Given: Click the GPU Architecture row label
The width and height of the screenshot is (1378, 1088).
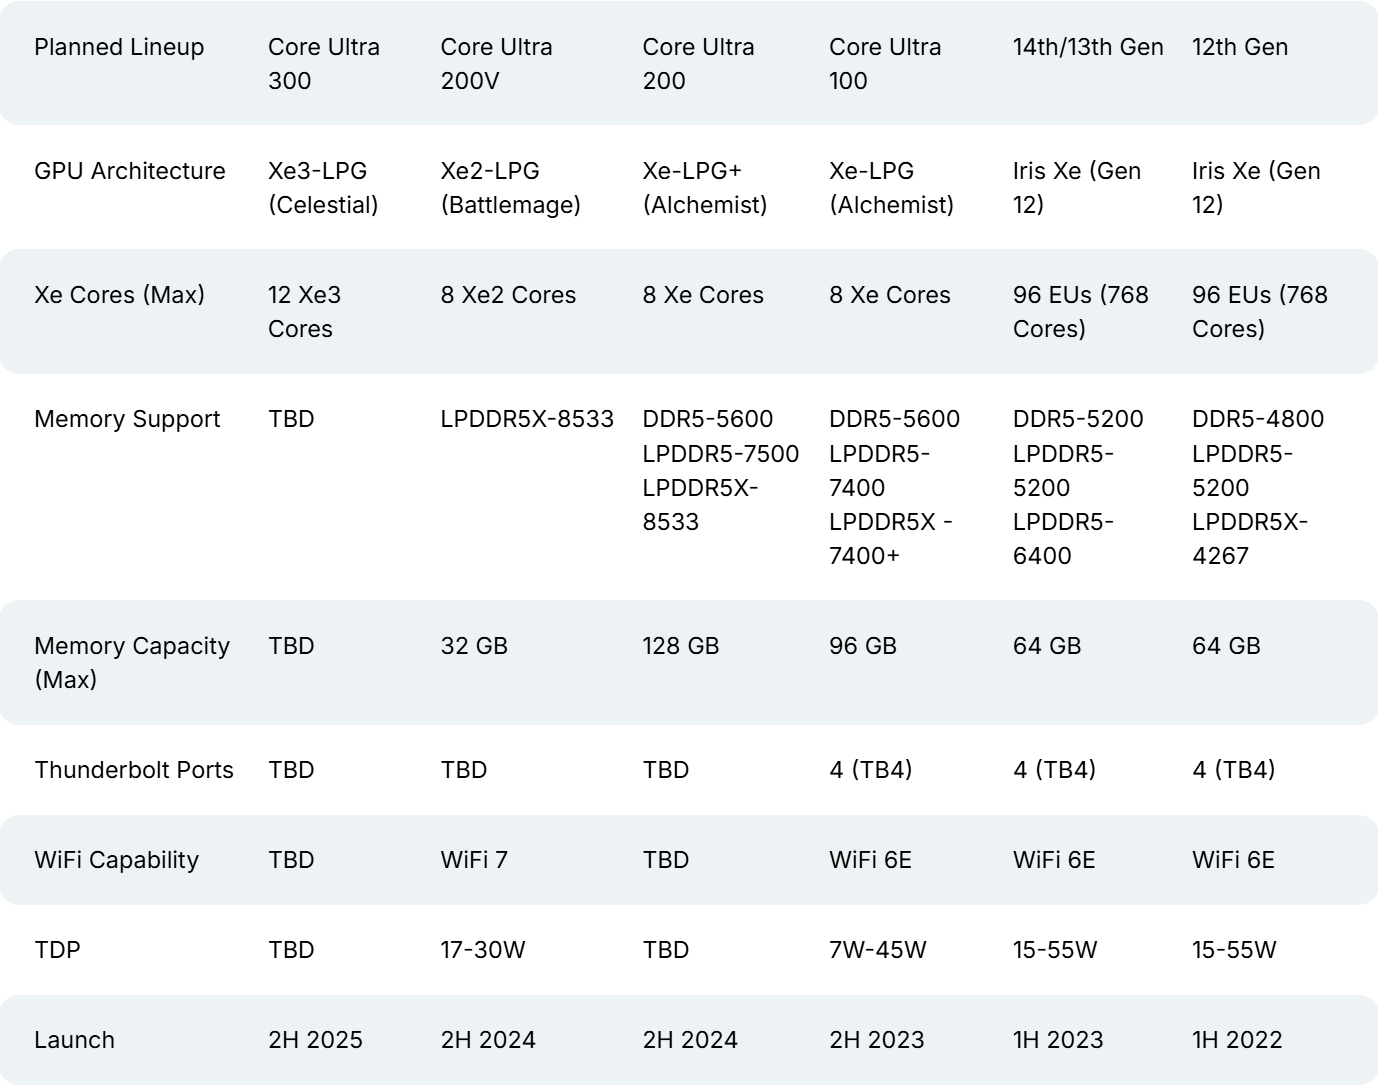Looking at the screenshot, I should pyautogui.click(x=130, y=171).
